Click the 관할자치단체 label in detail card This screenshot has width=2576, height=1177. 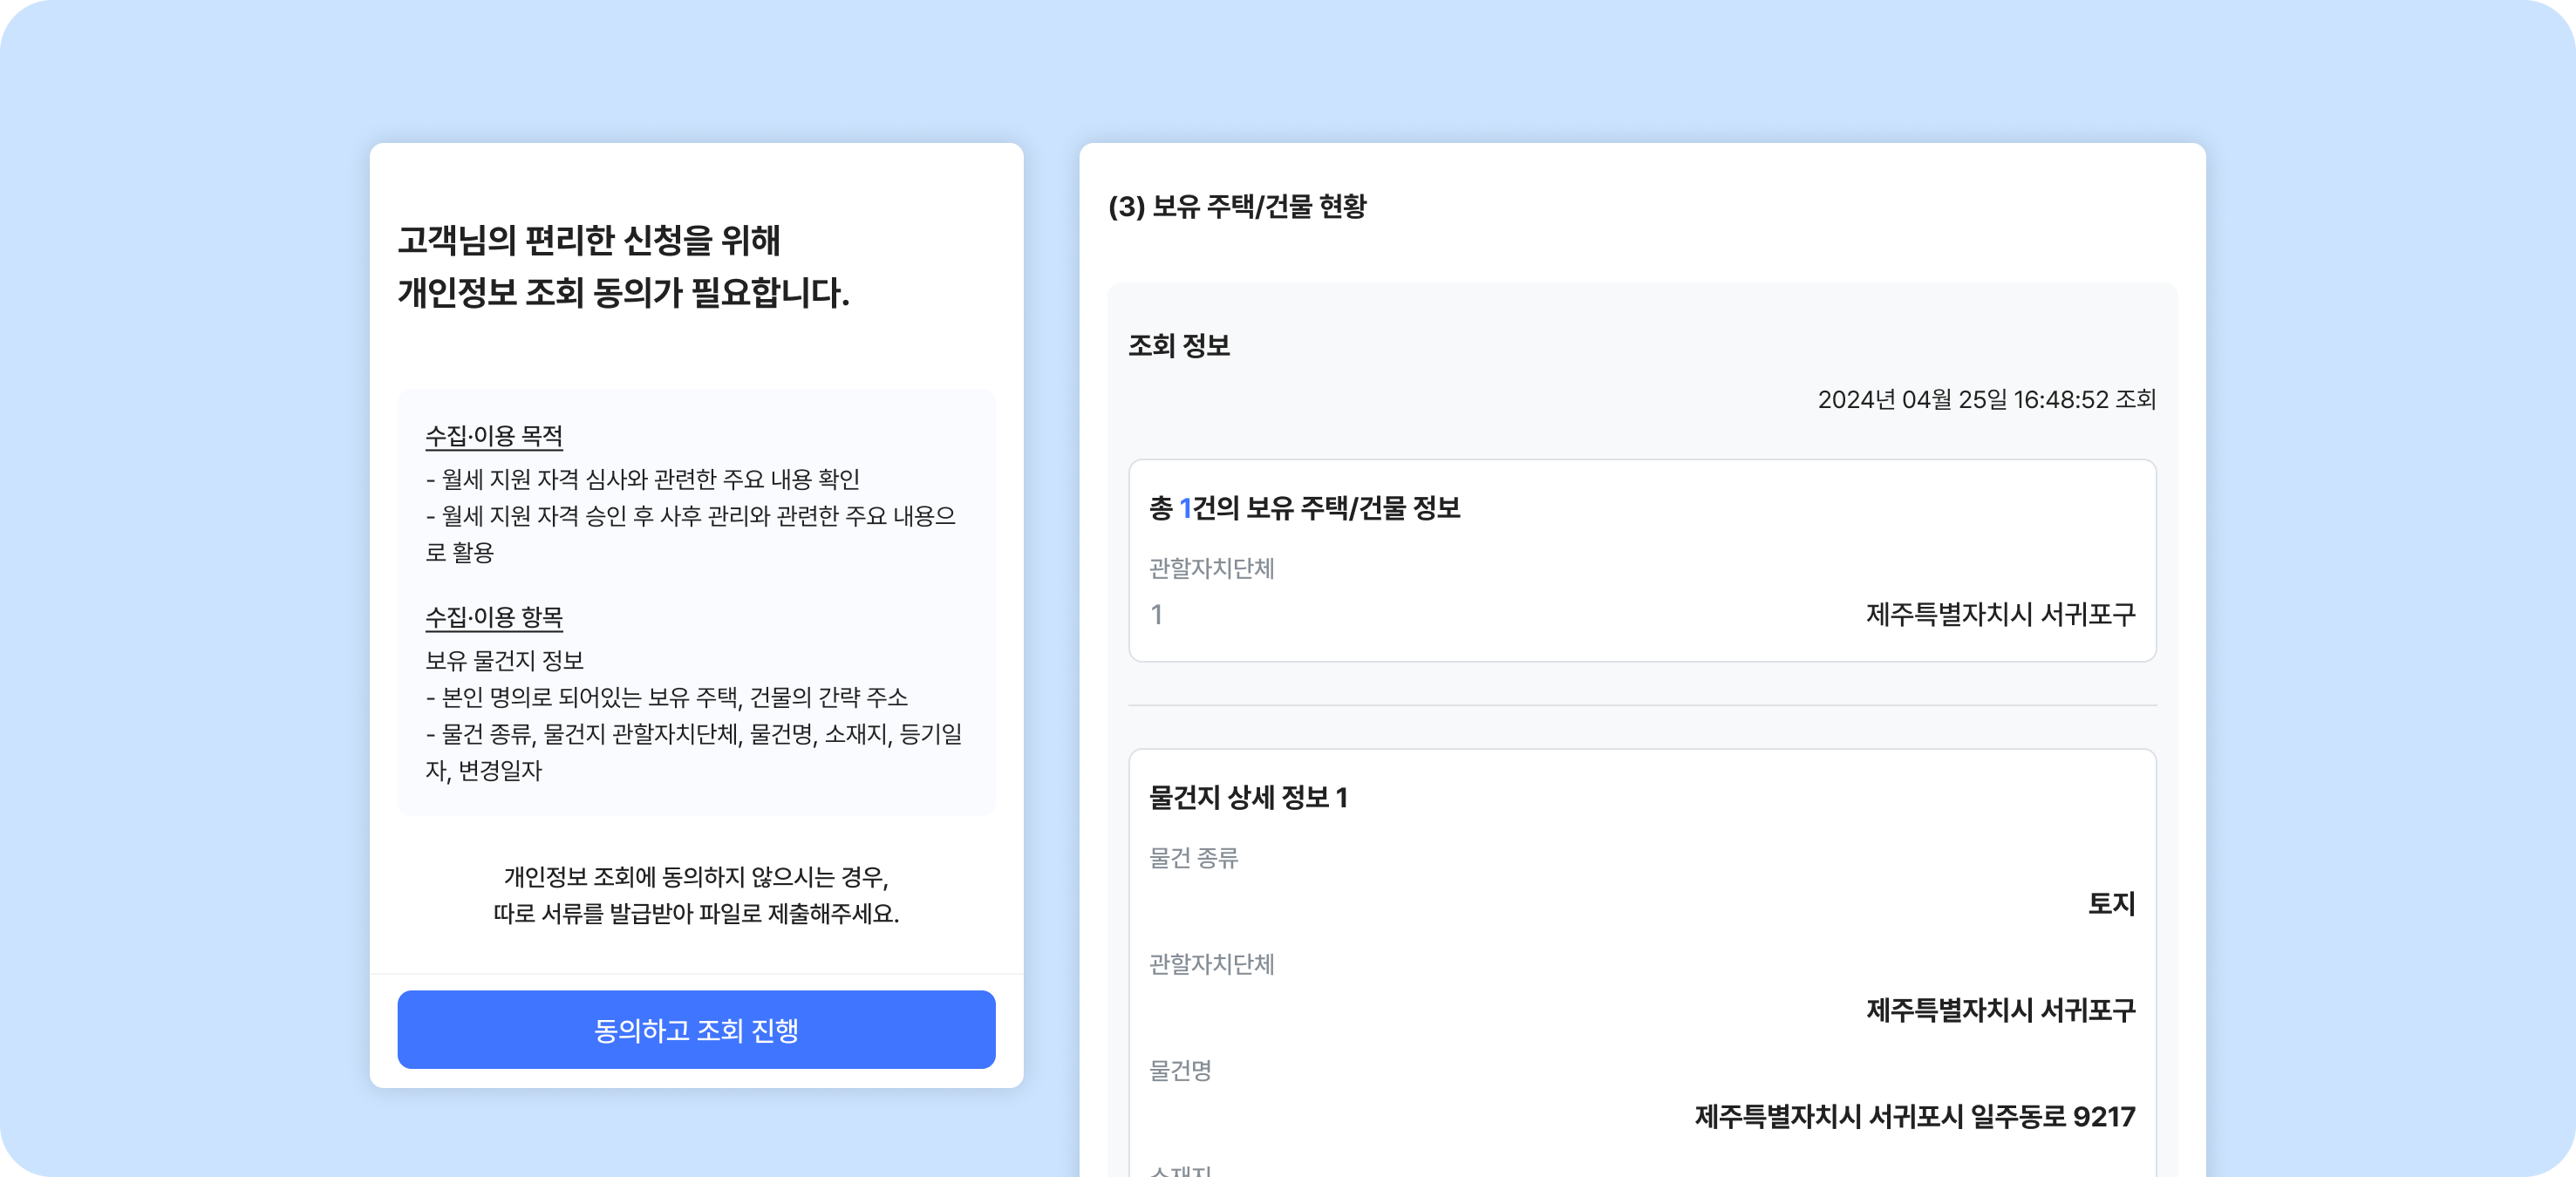tap(1211, 964)
